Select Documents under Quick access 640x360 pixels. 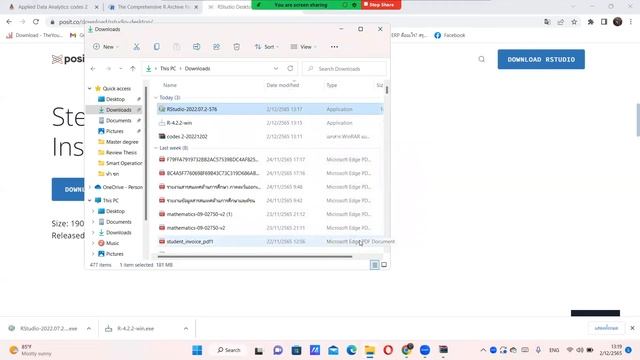click(x=119, y=120)
